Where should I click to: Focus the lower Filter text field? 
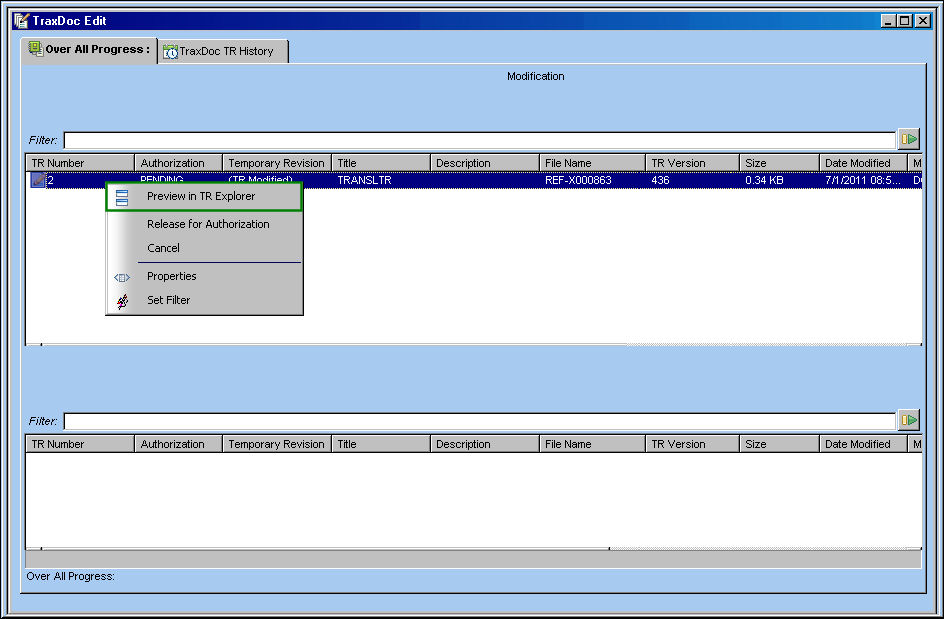coord(480,421)
